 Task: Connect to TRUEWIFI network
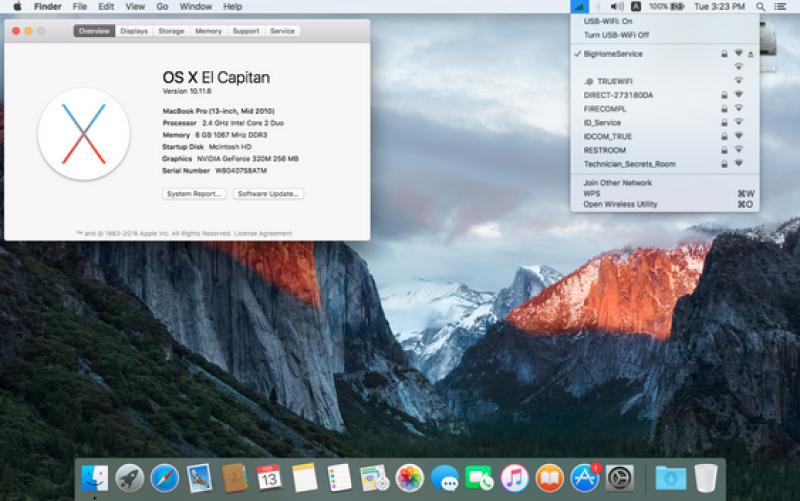tap(665, 81)
